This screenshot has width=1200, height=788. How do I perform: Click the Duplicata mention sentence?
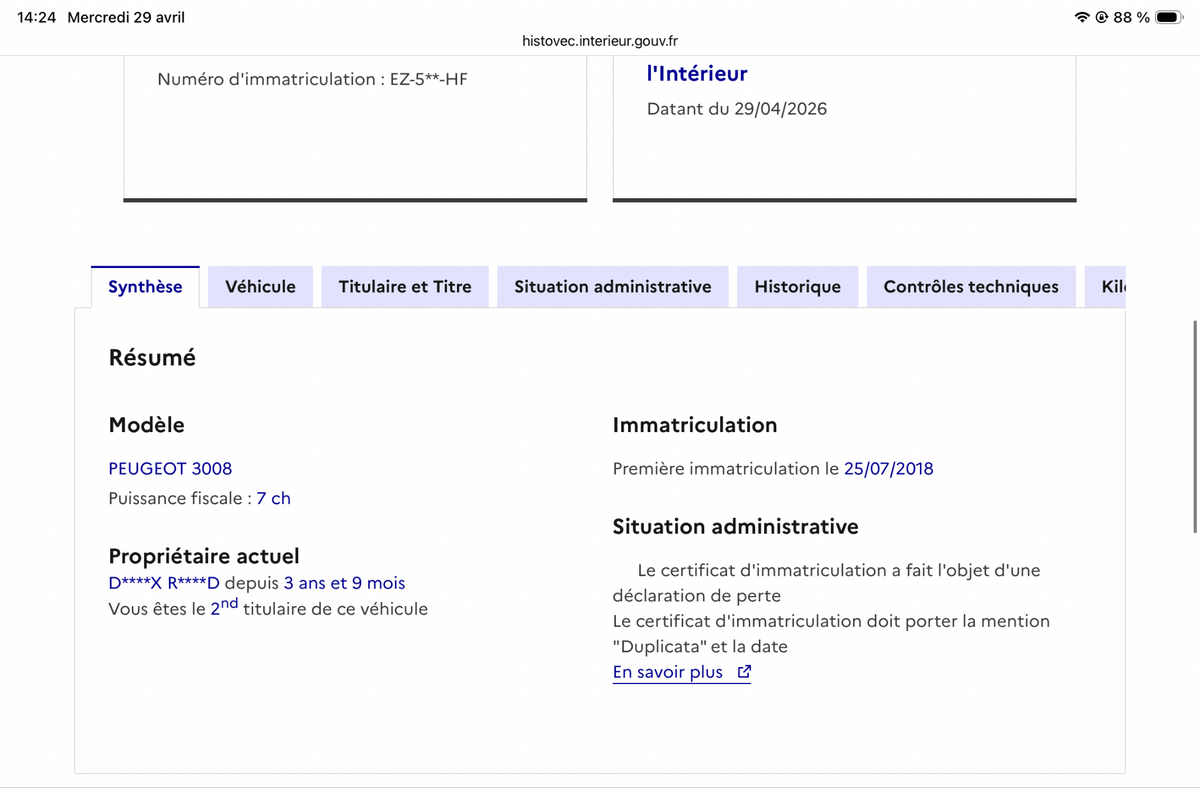tap(831, 634)
